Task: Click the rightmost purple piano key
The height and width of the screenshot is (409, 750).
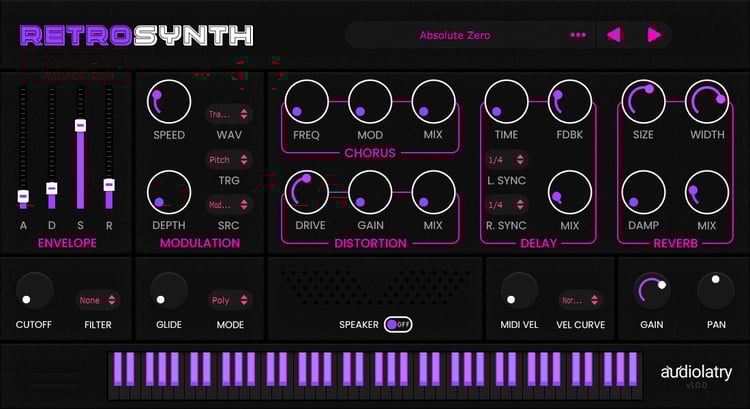Action: point(633,368)
